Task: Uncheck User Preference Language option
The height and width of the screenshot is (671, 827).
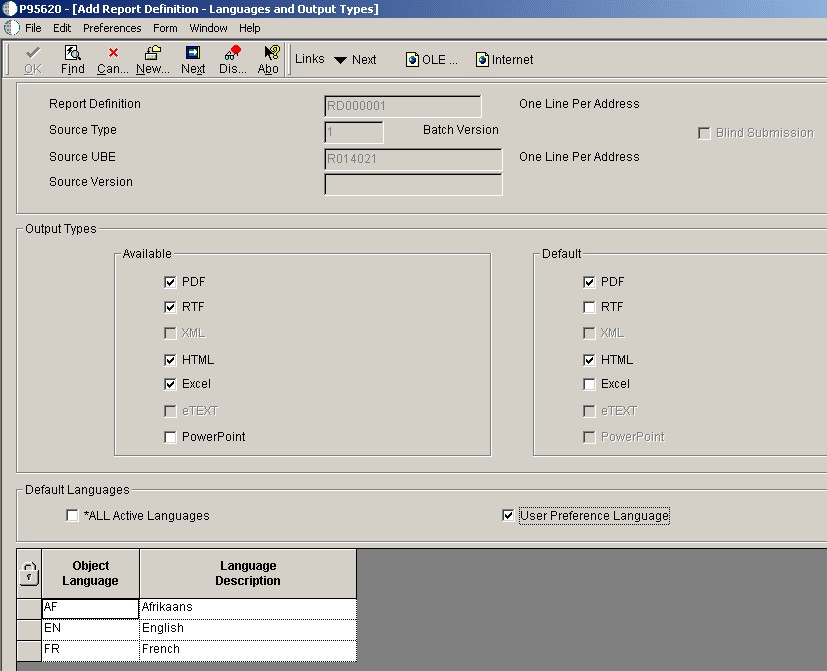Action: [x=508, y=515]
